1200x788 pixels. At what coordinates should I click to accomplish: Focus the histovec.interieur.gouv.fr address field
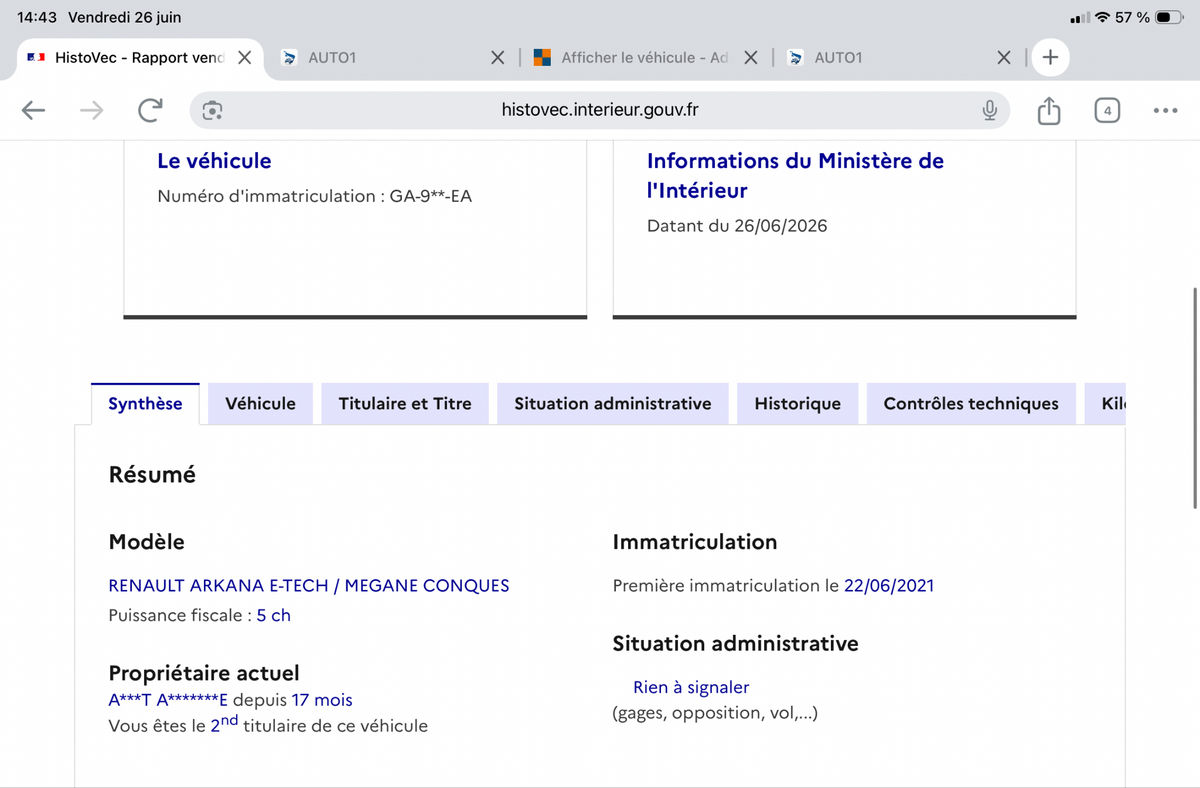(600, 110)
